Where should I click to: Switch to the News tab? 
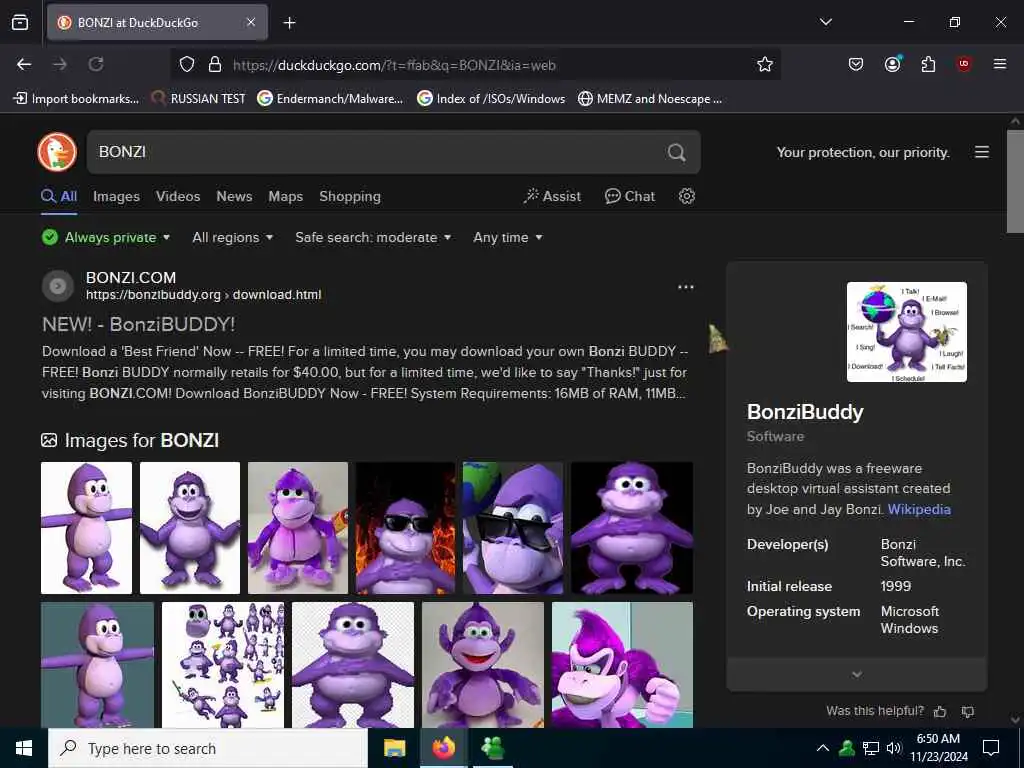pyautogui.click(x=234, y=197)
